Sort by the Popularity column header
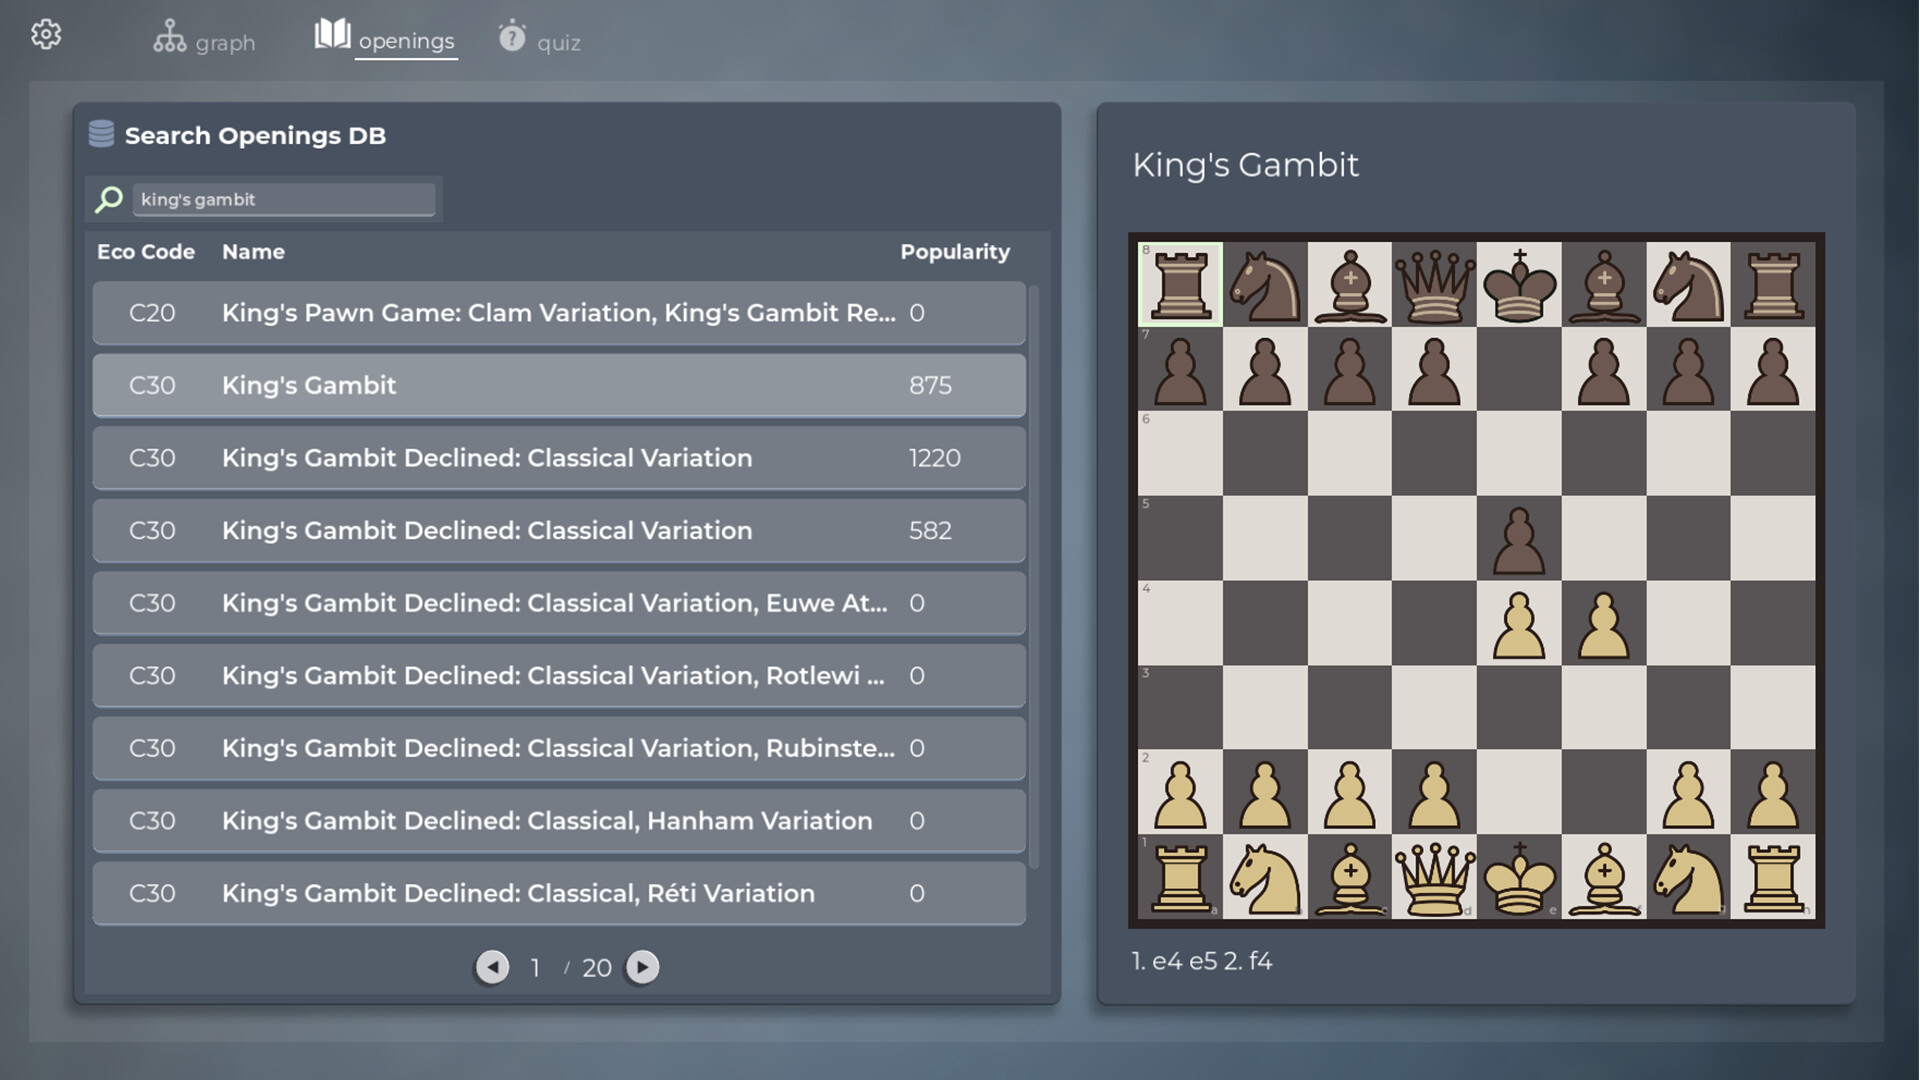This screenshot has width=1920, height=1080. coord(955,251)
